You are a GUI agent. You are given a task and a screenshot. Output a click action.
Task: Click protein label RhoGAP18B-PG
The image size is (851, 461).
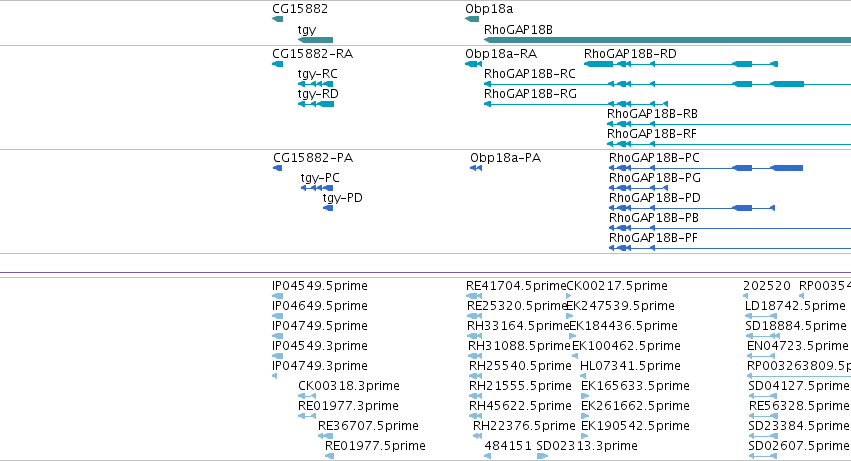[x=655, y=178]
